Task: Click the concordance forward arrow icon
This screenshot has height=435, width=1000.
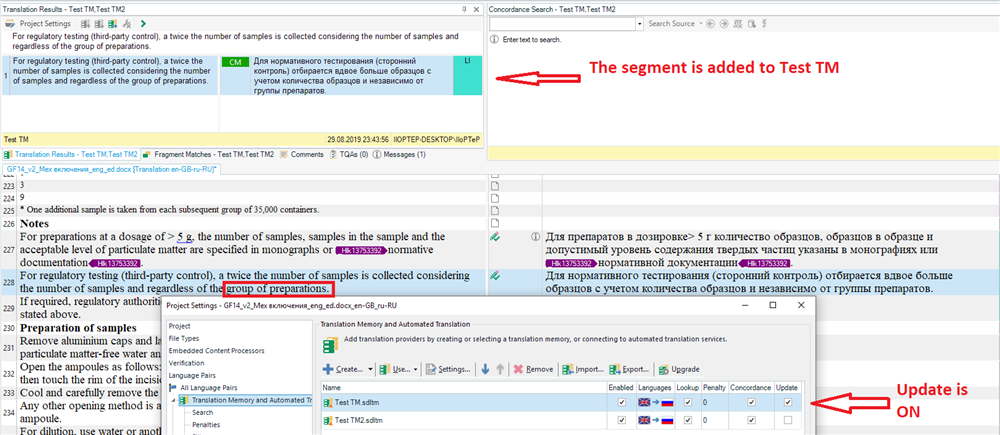Action: [x=724, y=24]
